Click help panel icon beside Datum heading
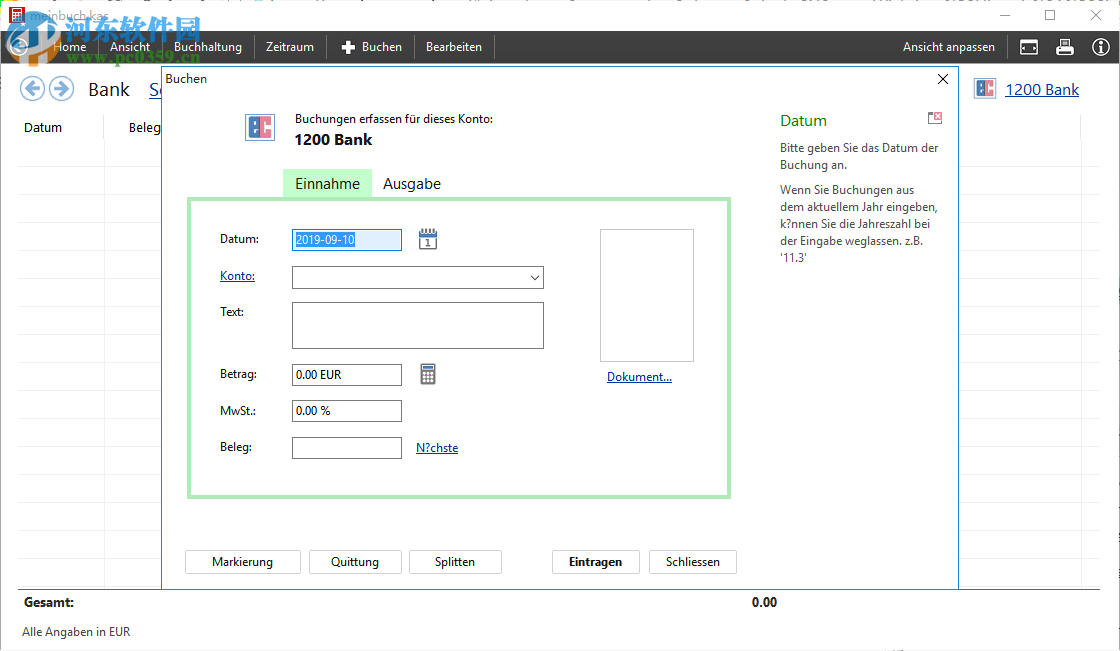Image resolution: width=1120 pixels, height=651 pixels. 935,118
